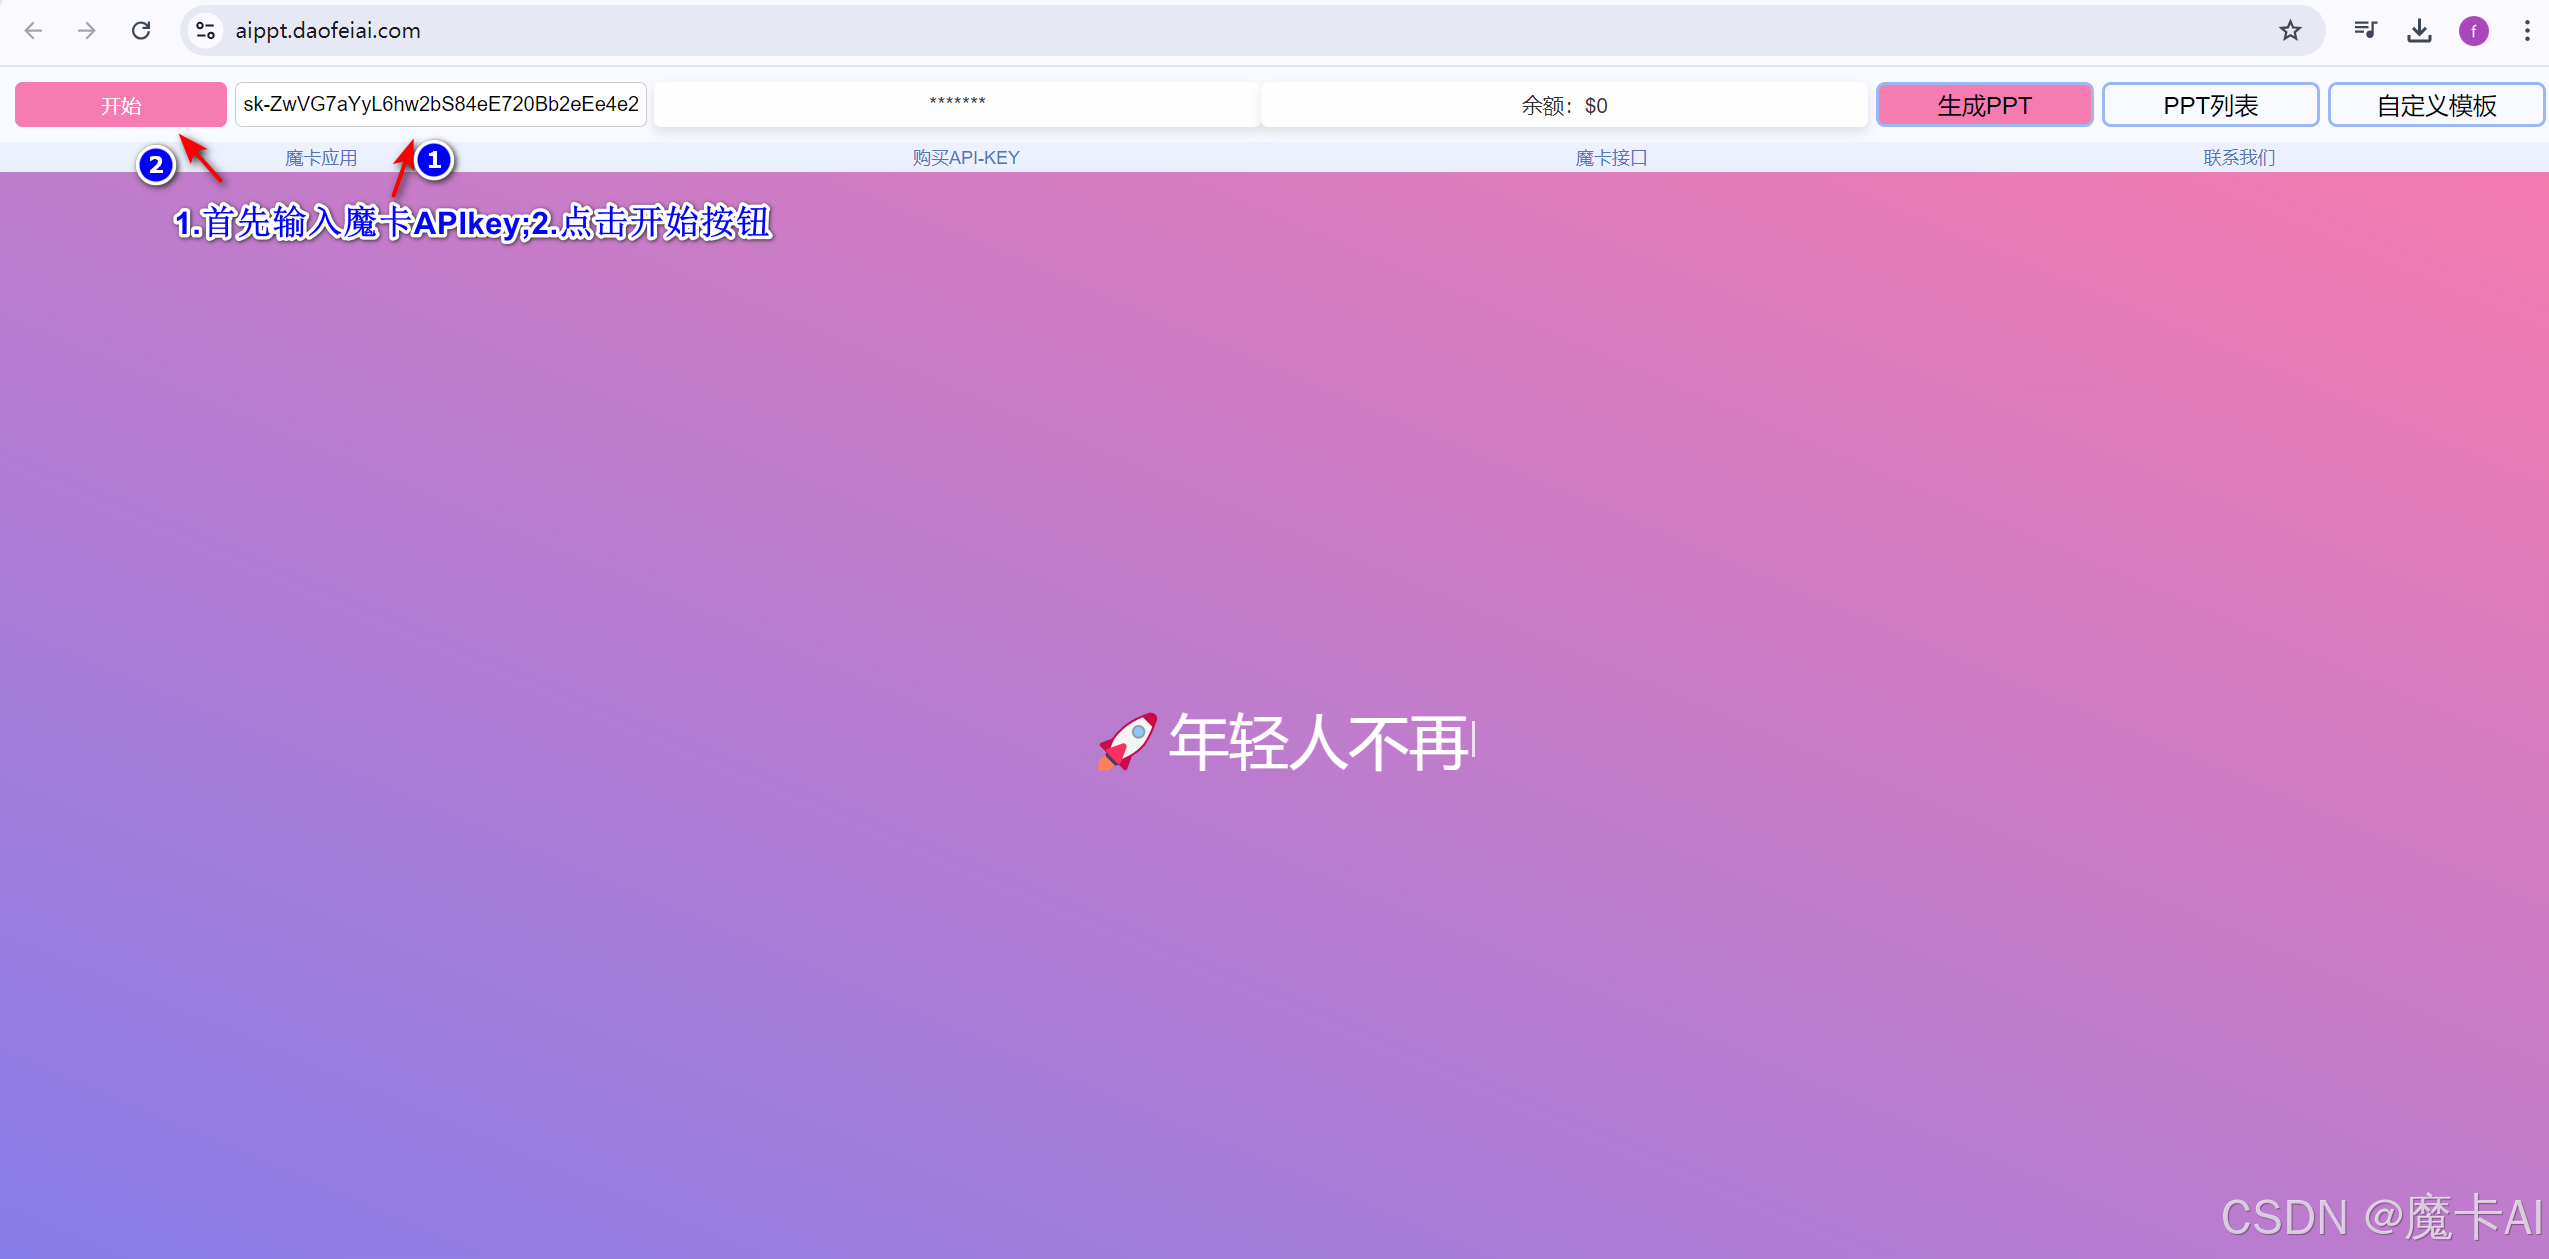Open the 自定义模板 tab
The width and height of the screenshot is (2549, 1259).
2436,105
